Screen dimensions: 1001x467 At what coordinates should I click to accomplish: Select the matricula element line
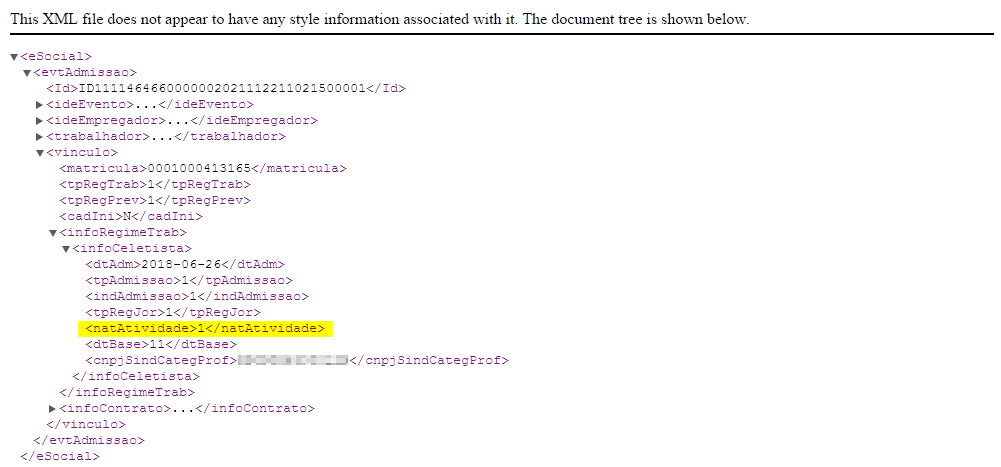tap(203, 169)
